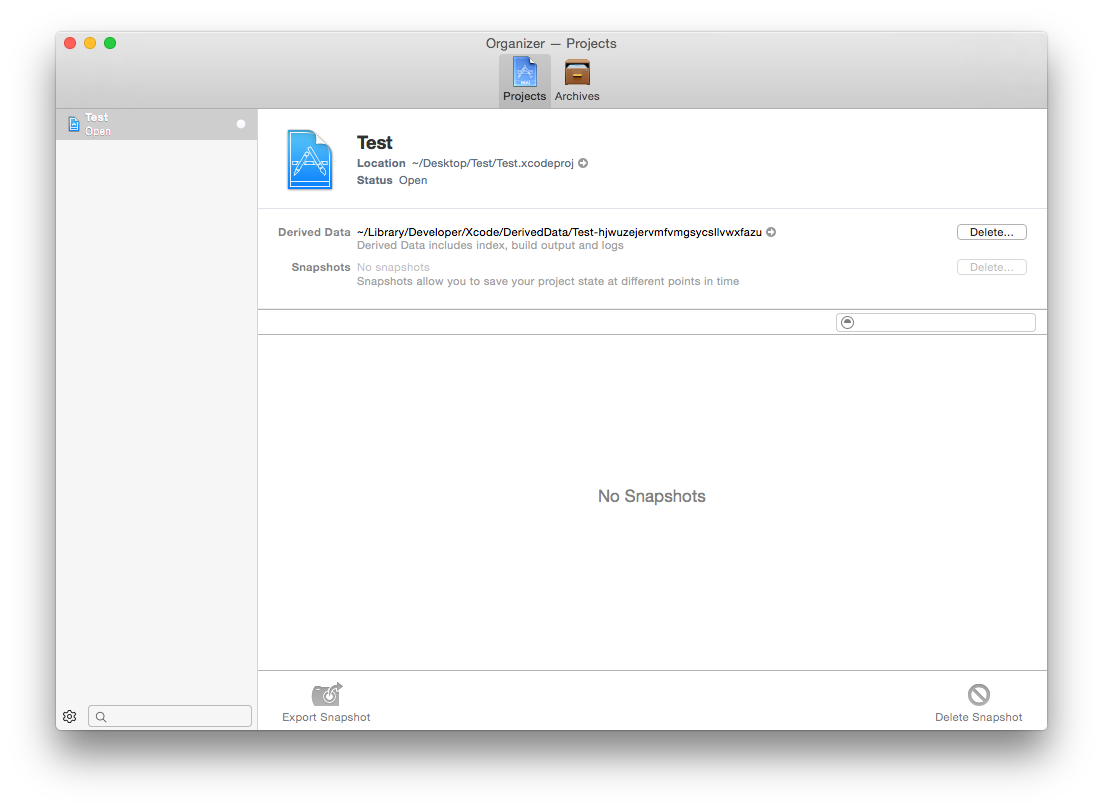Click the sidebar project search field
1103x810 pixels.
(x=170, y=716)
